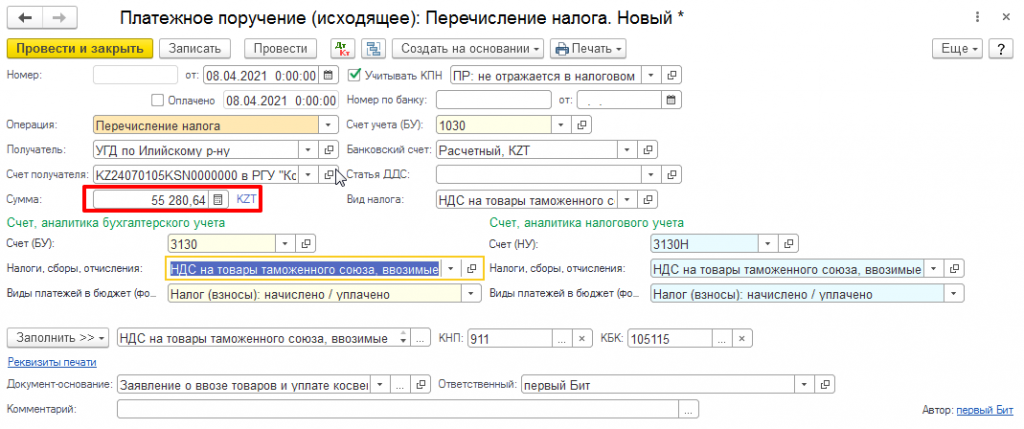Open the Реквизиты печати link

[52, 361]
